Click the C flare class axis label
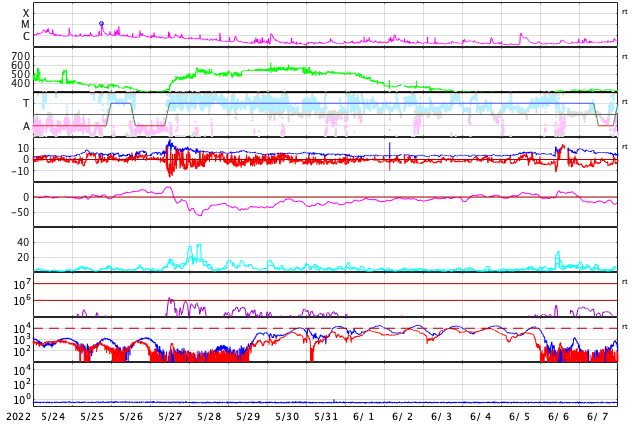The image size is (634, 424). (x=26, y=37)
